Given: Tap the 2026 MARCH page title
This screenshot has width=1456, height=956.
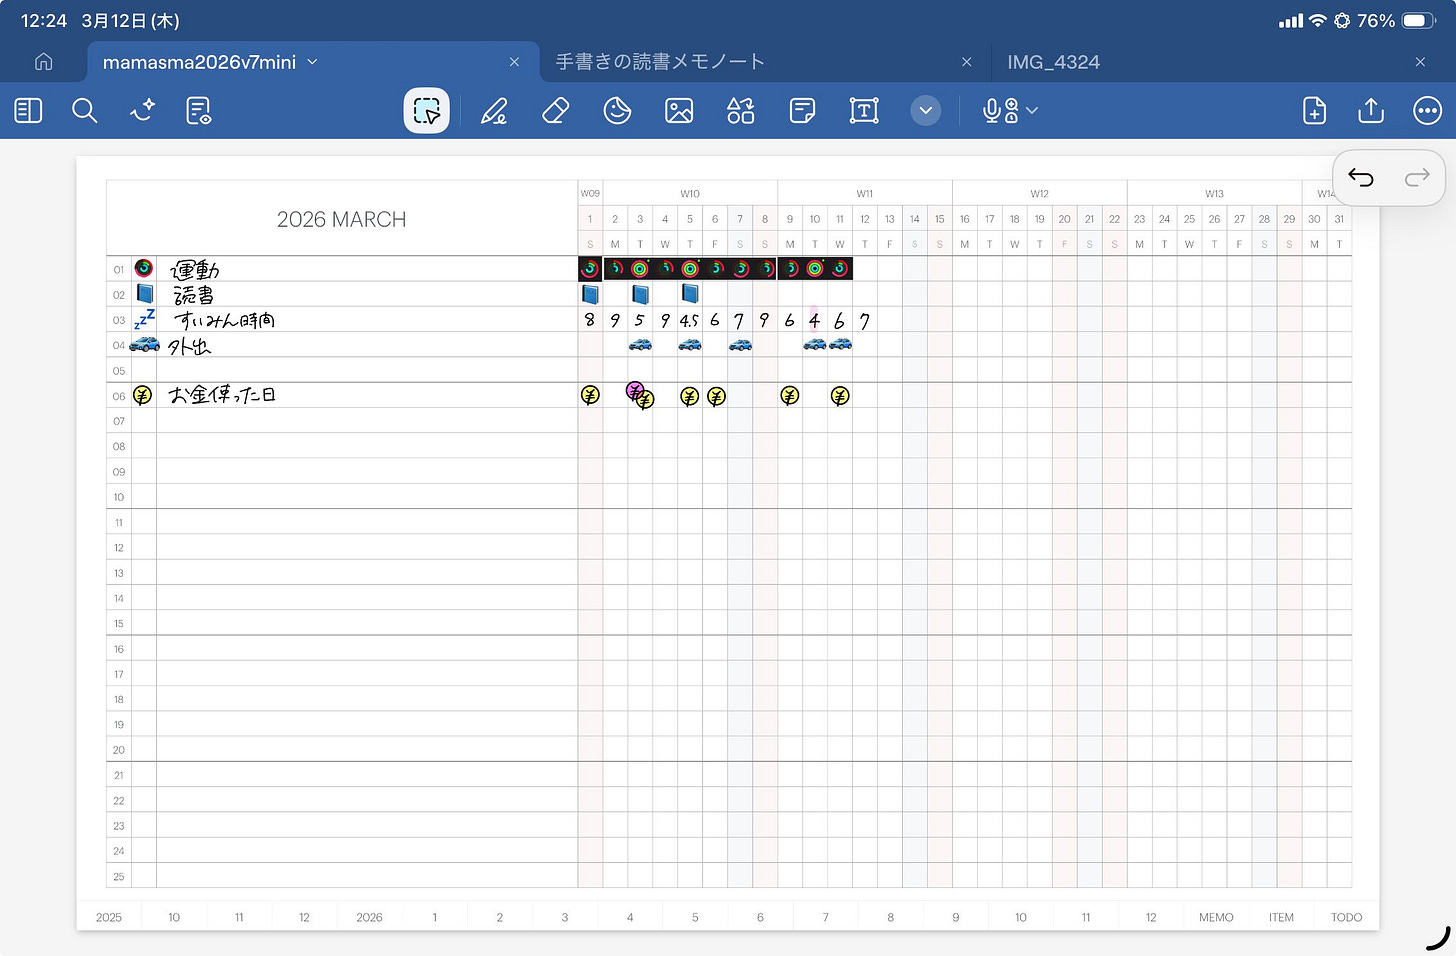Looking at the screenshot, I should click(x=341, y=220).
